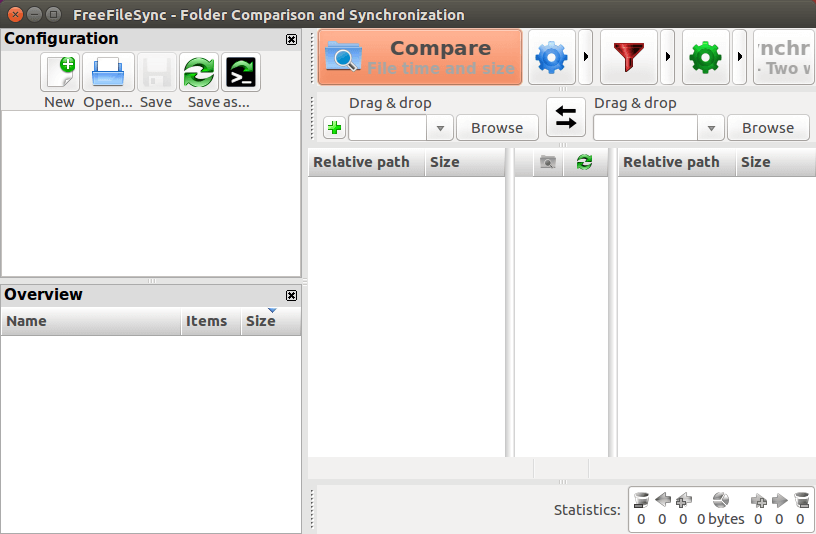
Task: Sort Overview by Size column
Action: tap(261, 321)
